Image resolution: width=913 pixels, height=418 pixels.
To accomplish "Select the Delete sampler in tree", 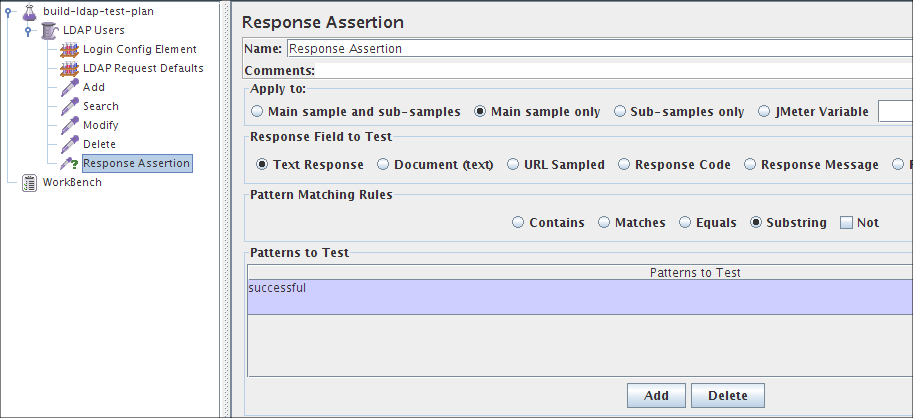I will (x=99, y=144).
